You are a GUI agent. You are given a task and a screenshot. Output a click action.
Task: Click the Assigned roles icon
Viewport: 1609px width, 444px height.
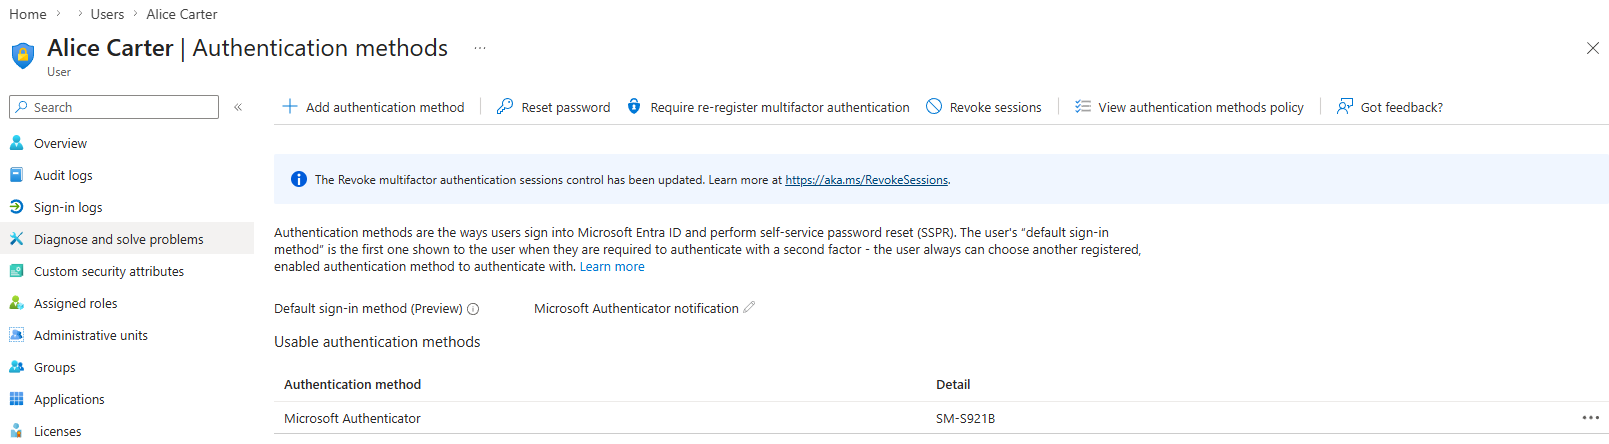tap(16, 303)
